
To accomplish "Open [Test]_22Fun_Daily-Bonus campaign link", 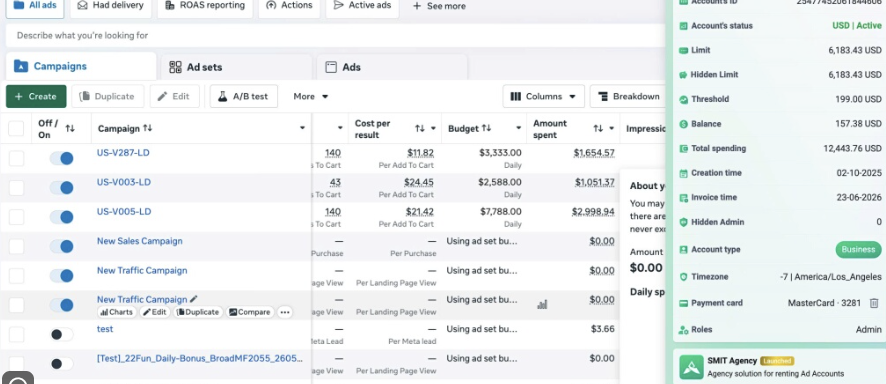I will [x=200, y=358].
